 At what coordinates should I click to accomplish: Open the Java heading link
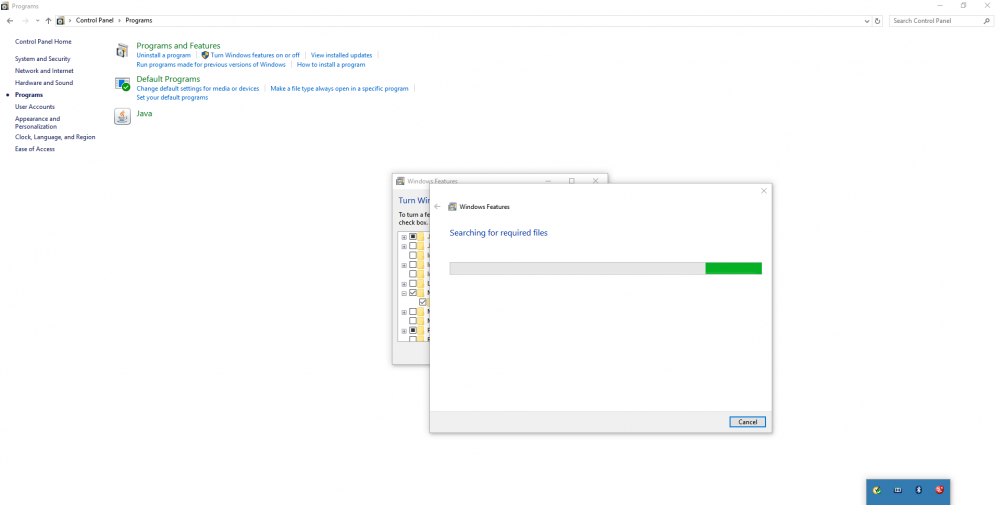click(144, 113)
